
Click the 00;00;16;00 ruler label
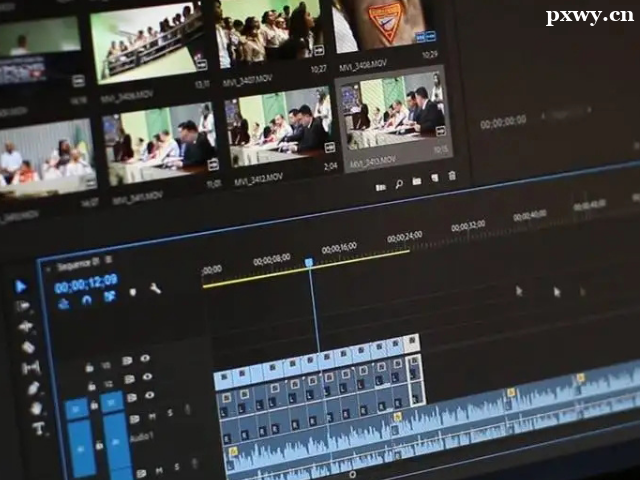(x=339, y=248)
